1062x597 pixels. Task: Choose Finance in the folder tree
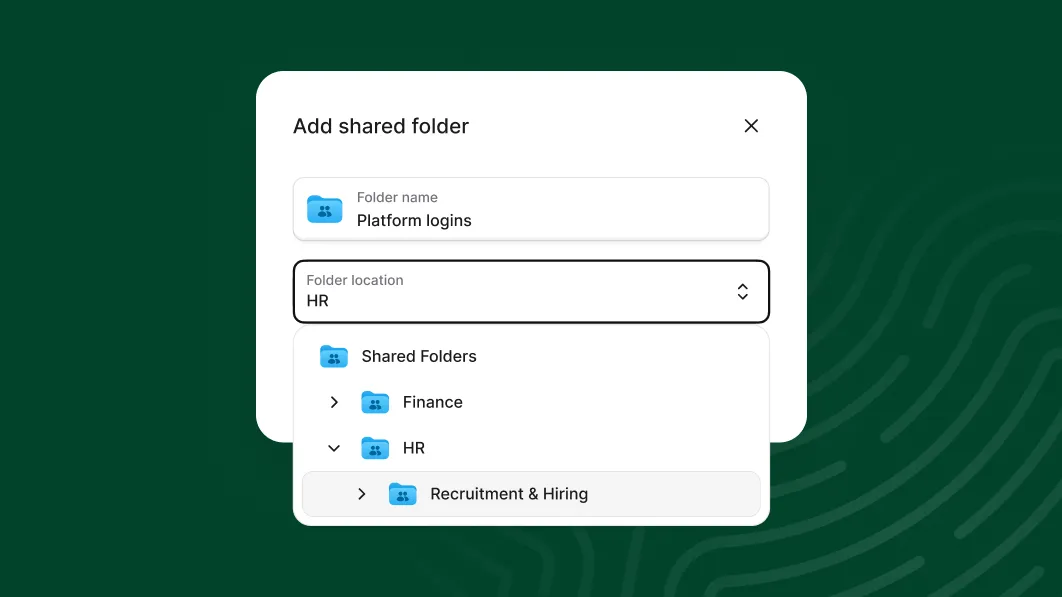coord(433,402)
